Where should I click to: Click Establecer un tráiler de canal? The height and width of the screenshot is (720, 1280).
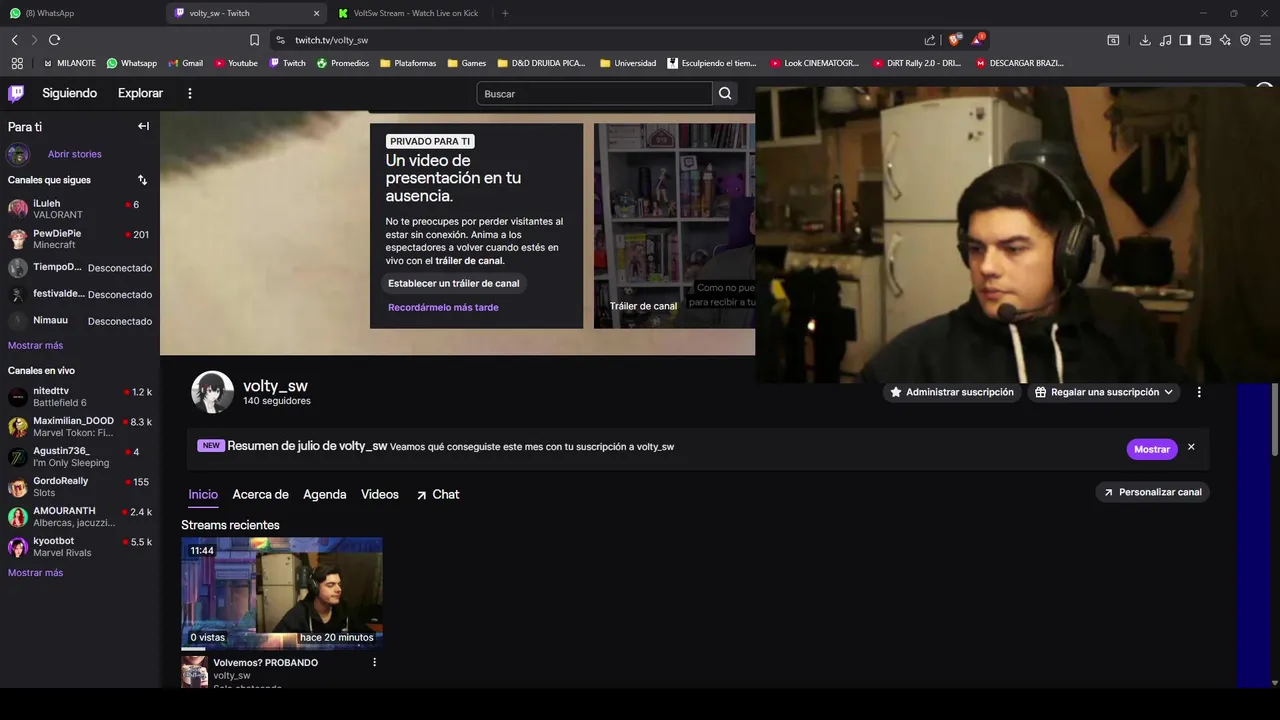click(x=454, y=283)
